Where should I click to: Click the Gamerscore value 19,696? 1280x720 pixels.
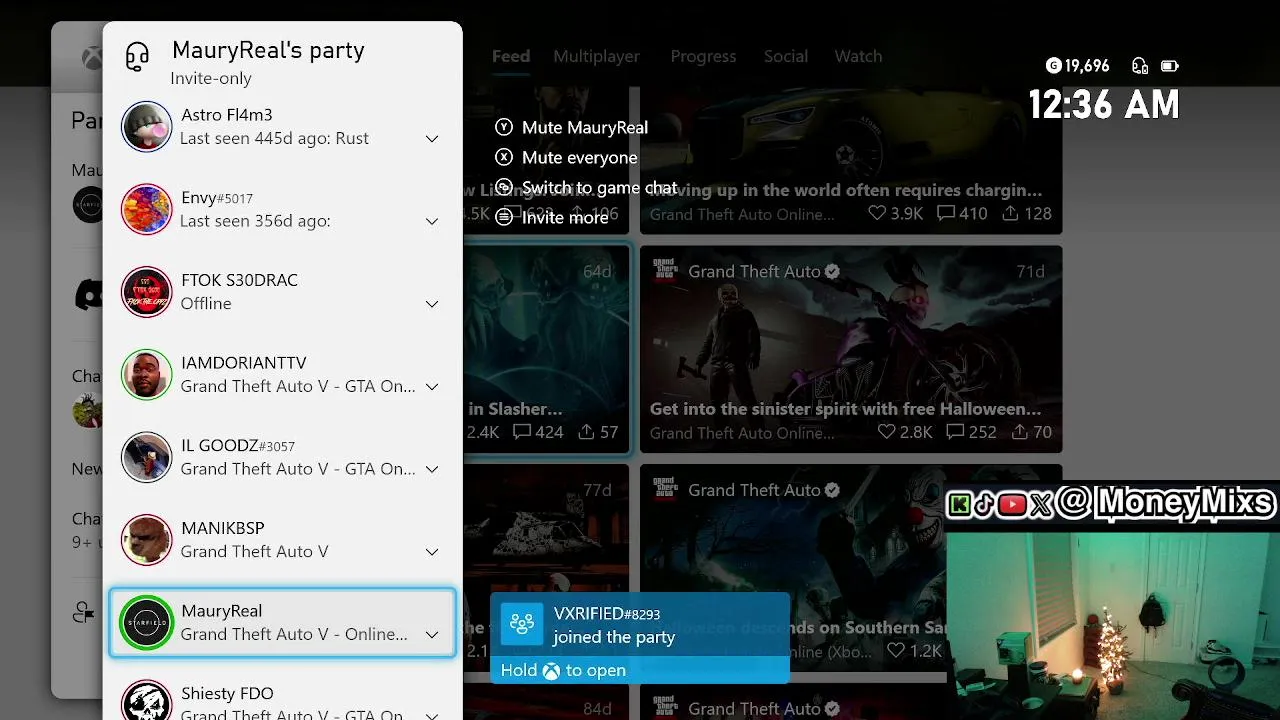click(1087, 66)
